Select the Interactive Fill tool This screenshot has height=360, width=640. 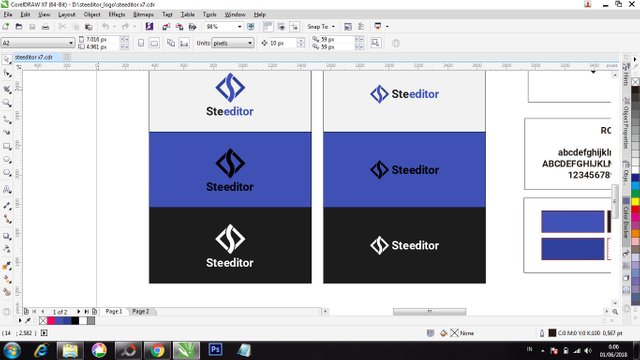point(7,279)
